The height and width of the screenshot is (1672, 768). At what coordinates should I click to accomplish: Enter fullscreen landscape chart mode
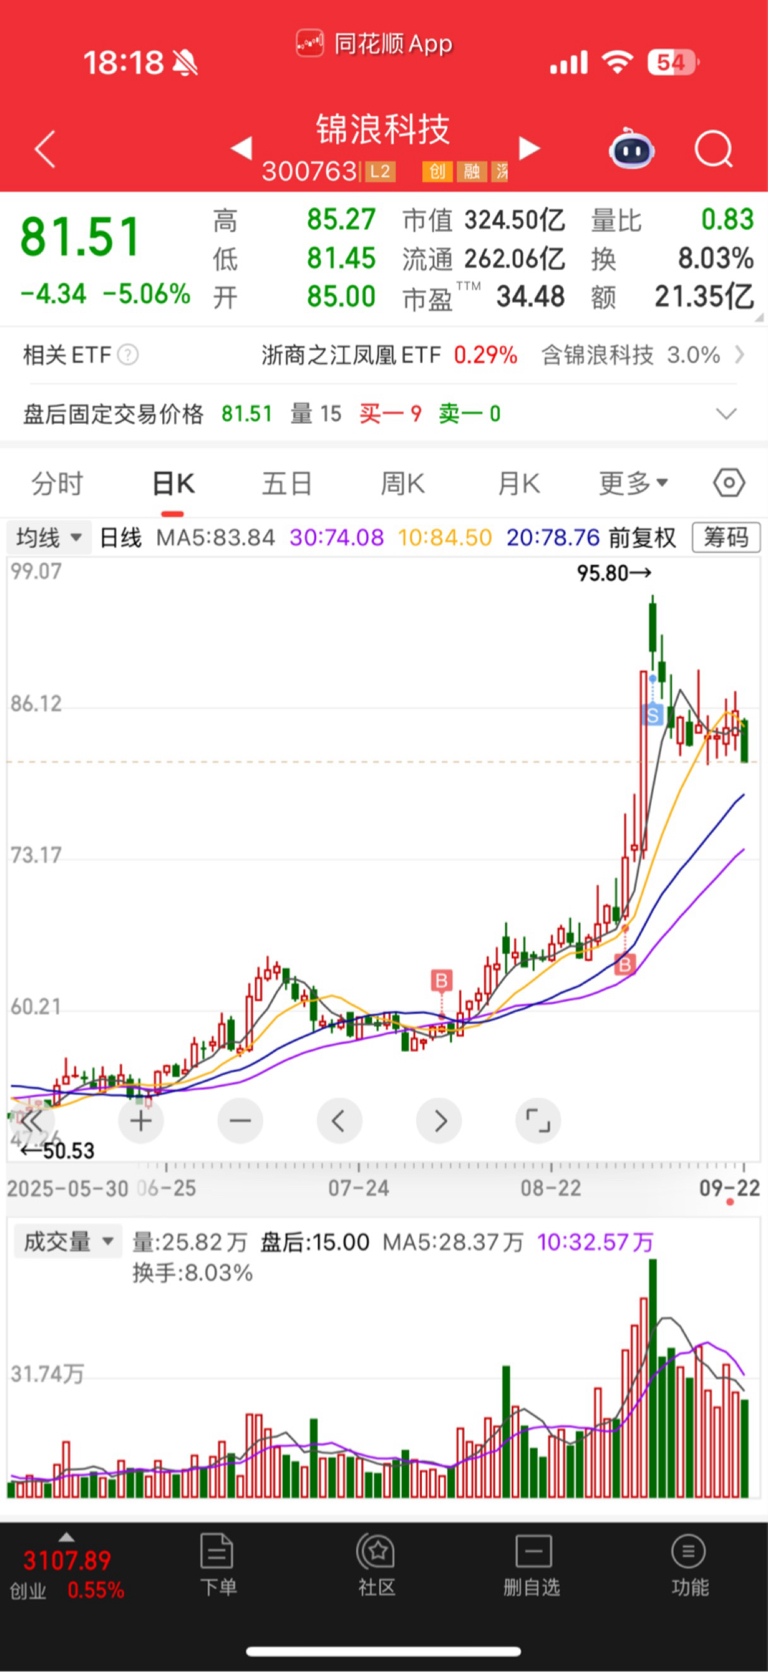(538, 1121)
